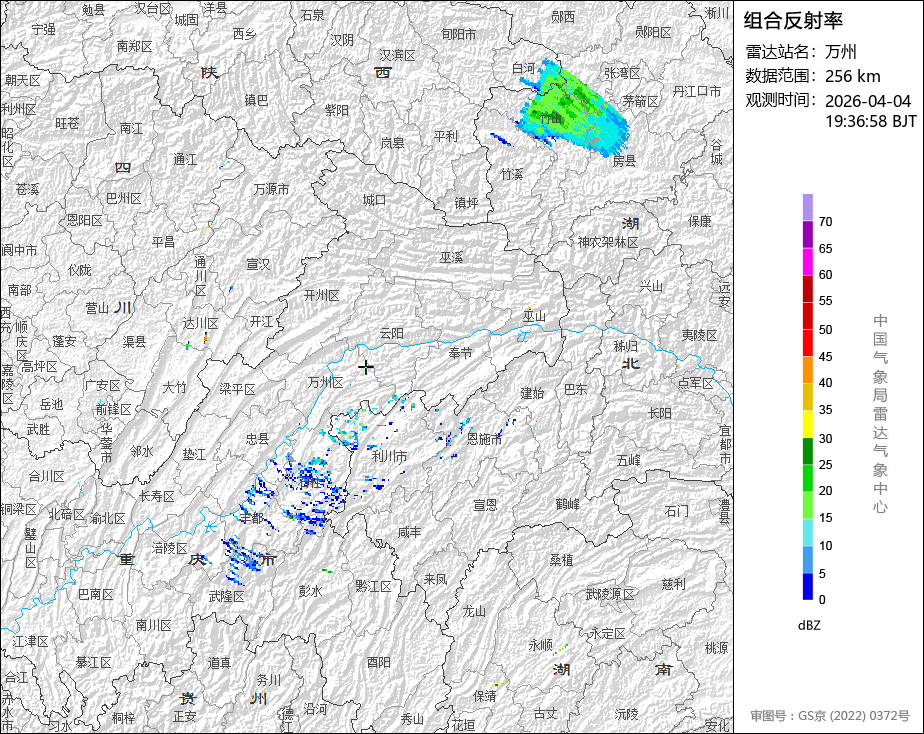Click the 丰都 label on the map
924x734 pixels.
[252, 518]
